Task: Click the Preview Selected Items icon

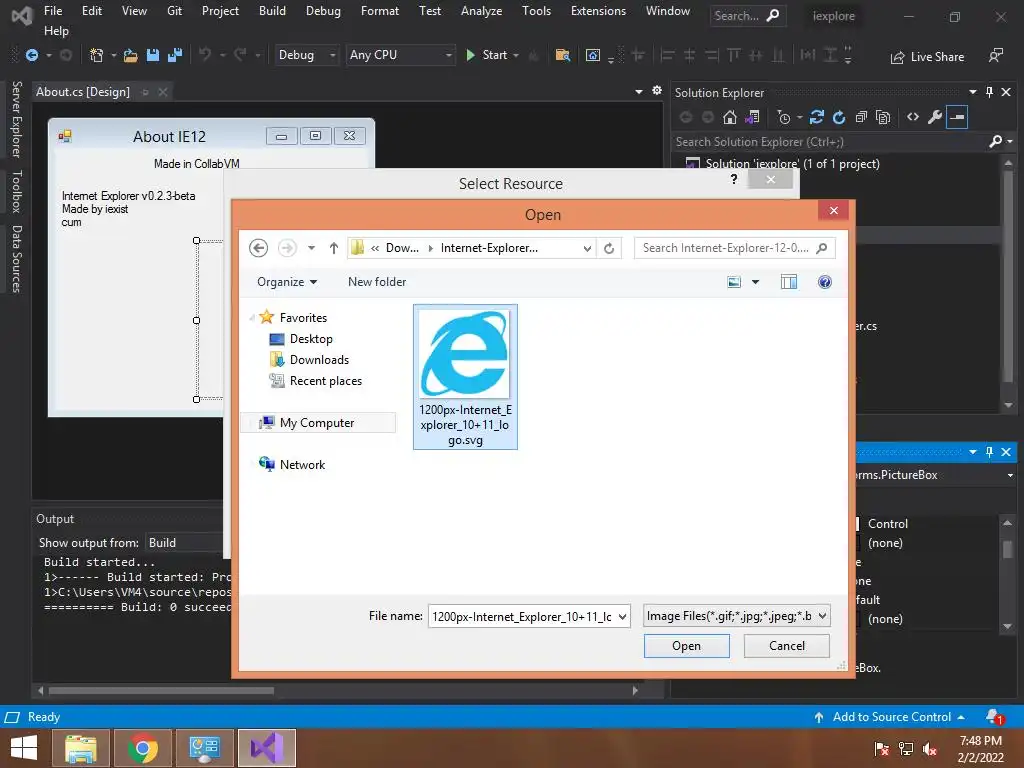Action: tap(957, 117)
